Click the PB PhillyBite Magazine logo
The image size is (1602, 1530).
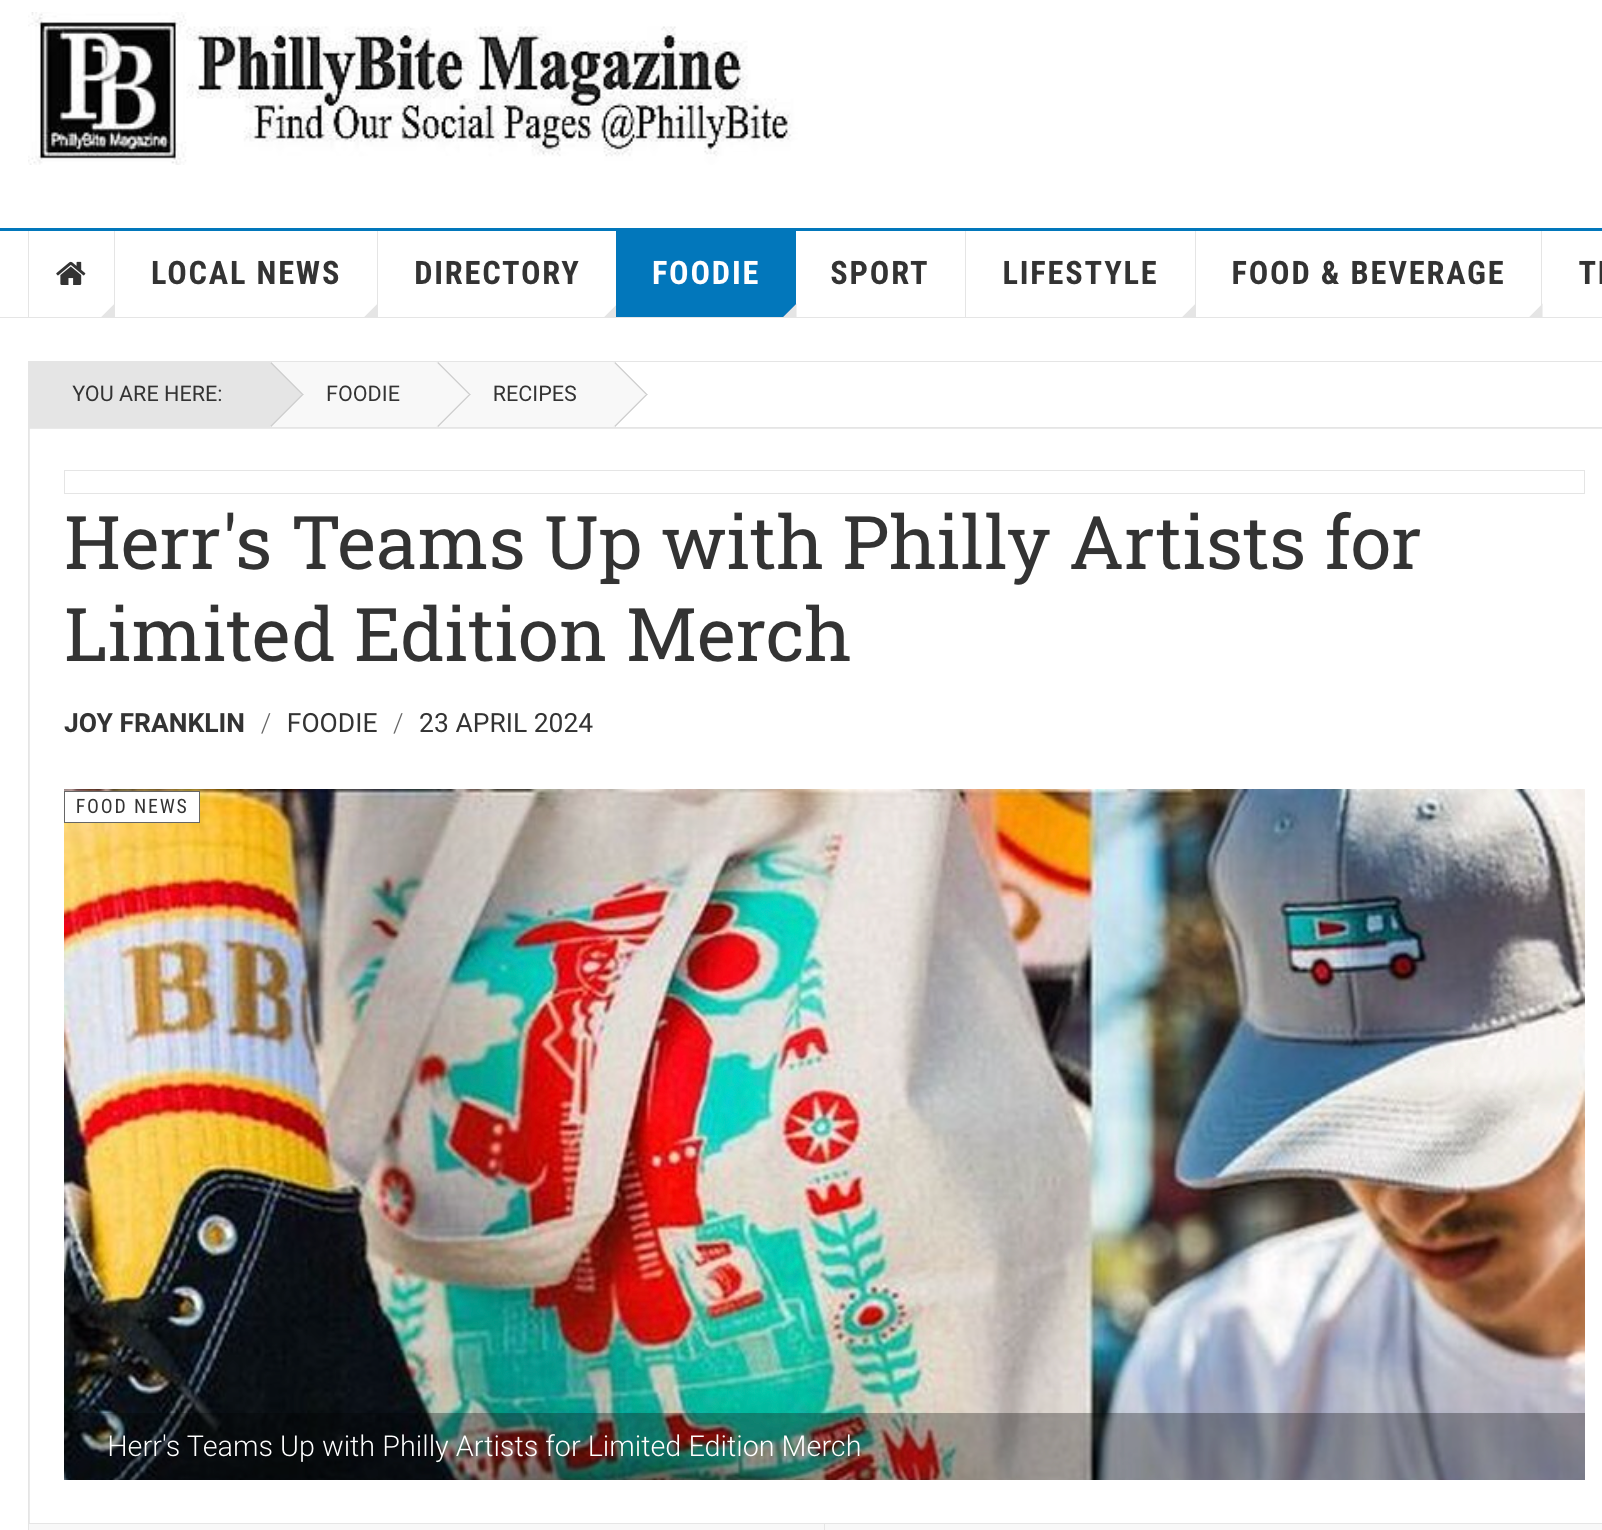[108, 91]
